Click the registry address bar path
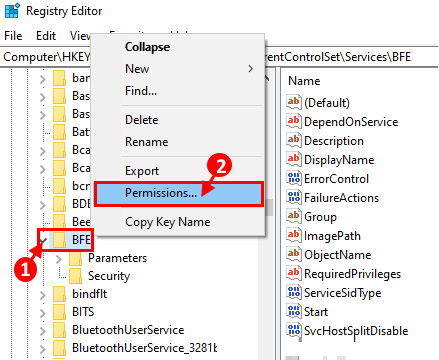Screen dimensions: 439x360 tap(219, 57)
